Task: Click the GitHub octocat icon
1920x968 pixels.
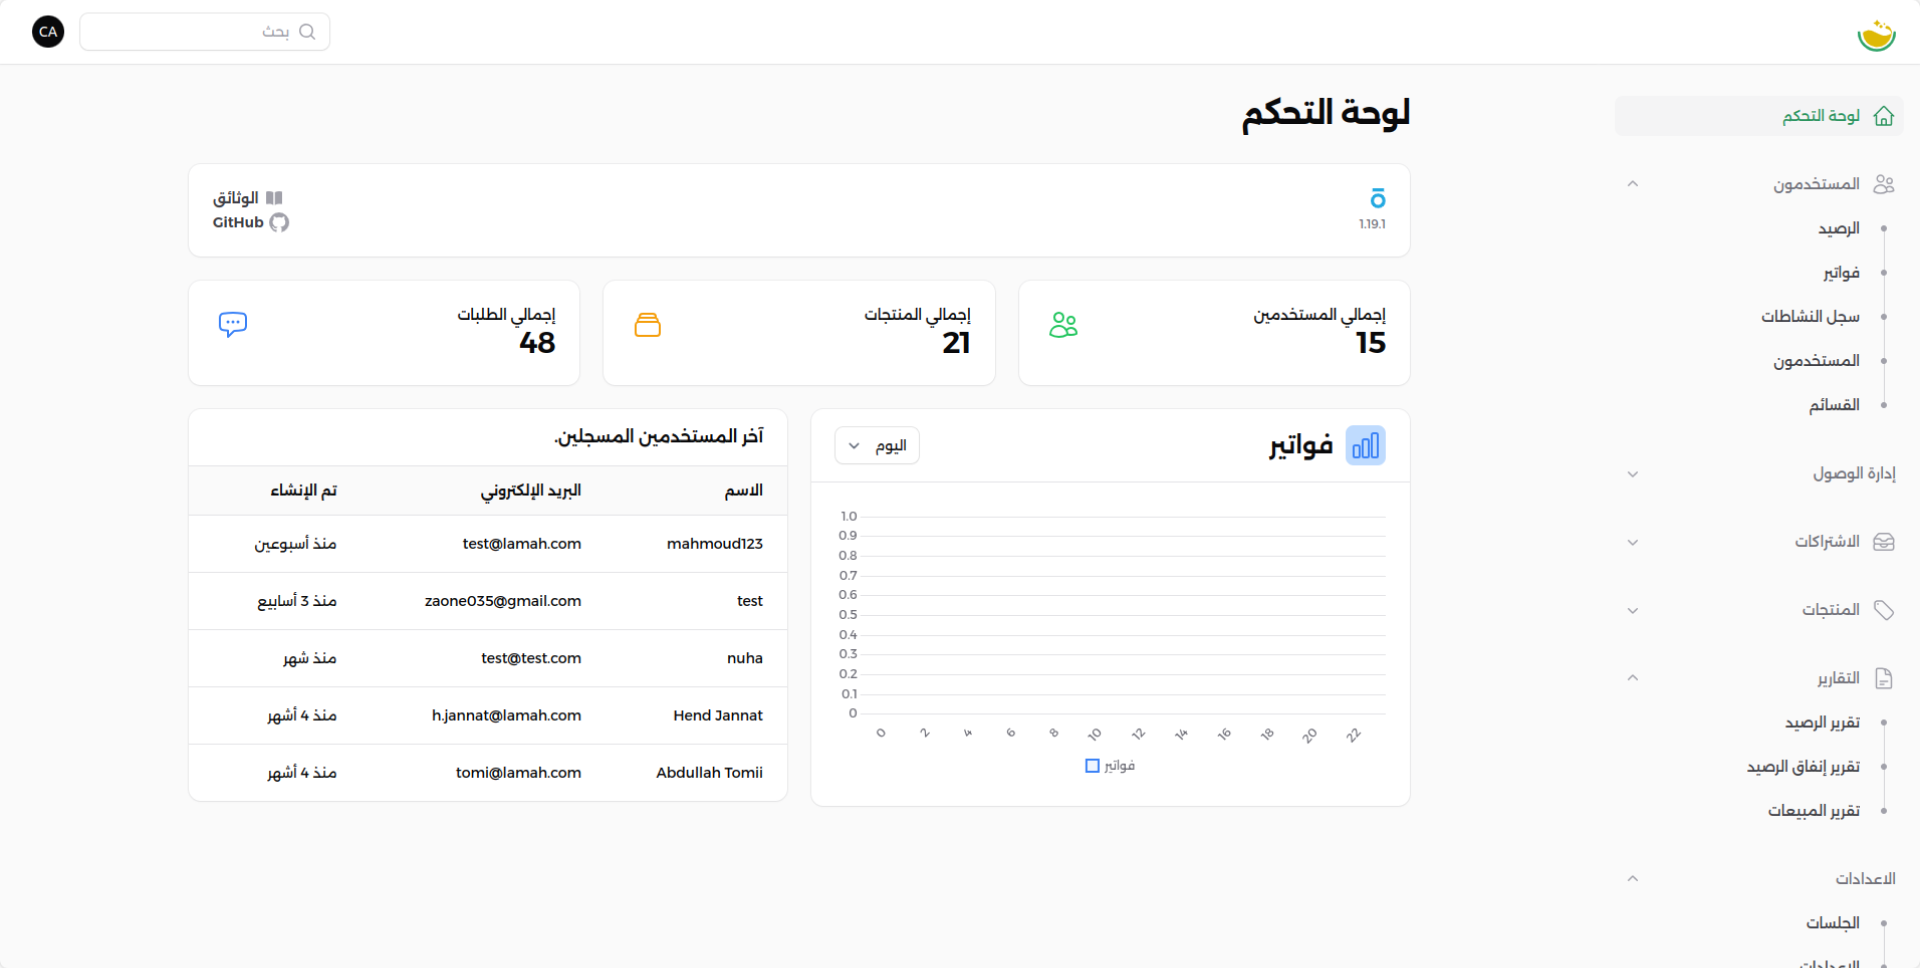Action: [280, 223]
